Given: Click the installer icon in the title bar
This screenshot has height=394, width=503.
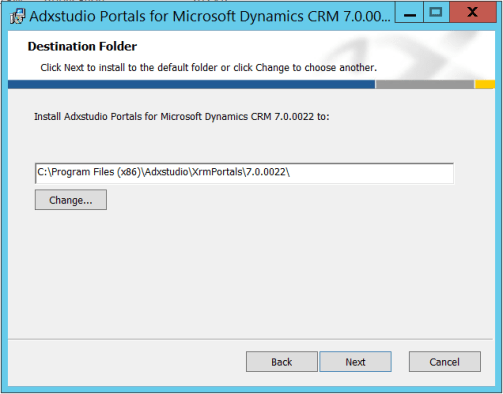Looking at the screenshot, I should coord(17,16).
